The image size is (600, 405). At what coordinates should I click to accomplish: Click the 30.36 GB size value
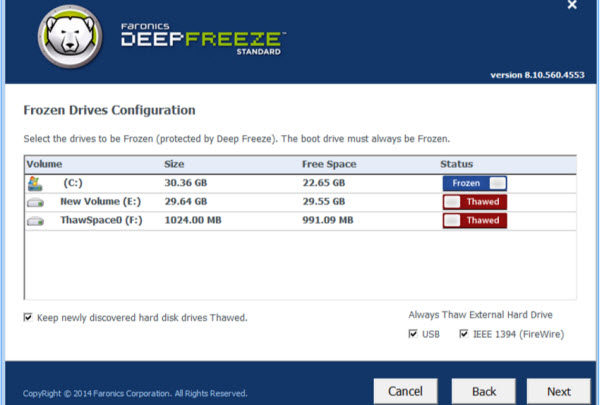tap(186, 183)
